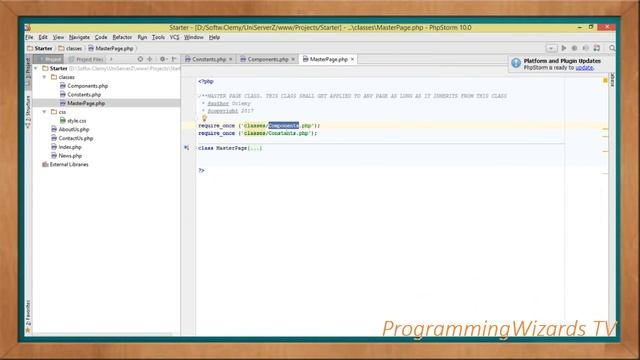Image resolution: width=640 pixels, height=360 pixels.
Task: Click the External Libraries icon
Action: [45, 164]
